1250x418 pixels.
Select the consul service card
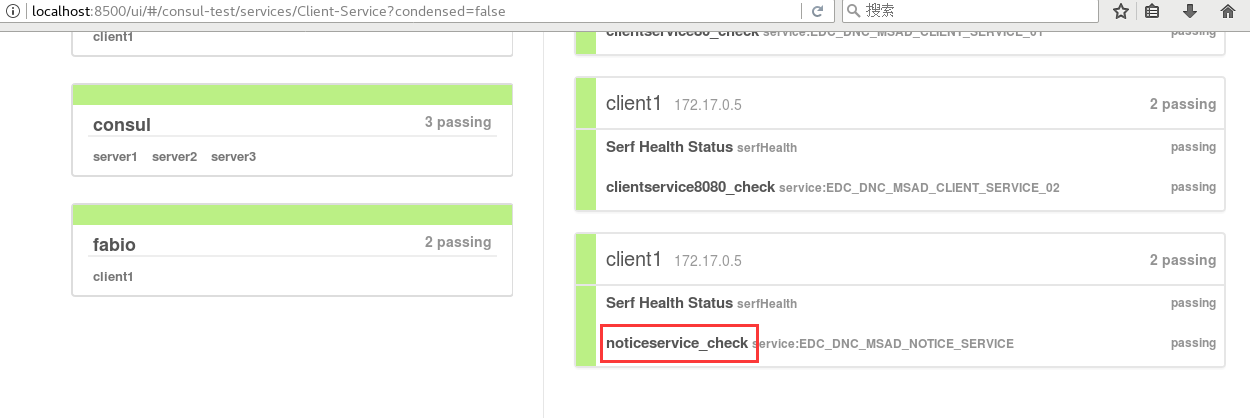[292, 130]
